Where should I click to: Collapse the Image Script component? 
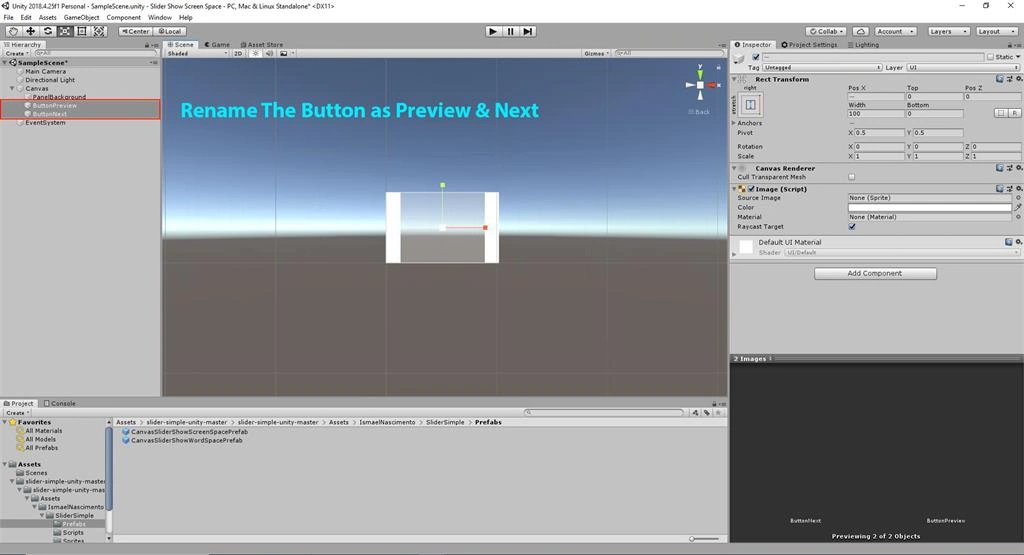click(x=733, y=189)
